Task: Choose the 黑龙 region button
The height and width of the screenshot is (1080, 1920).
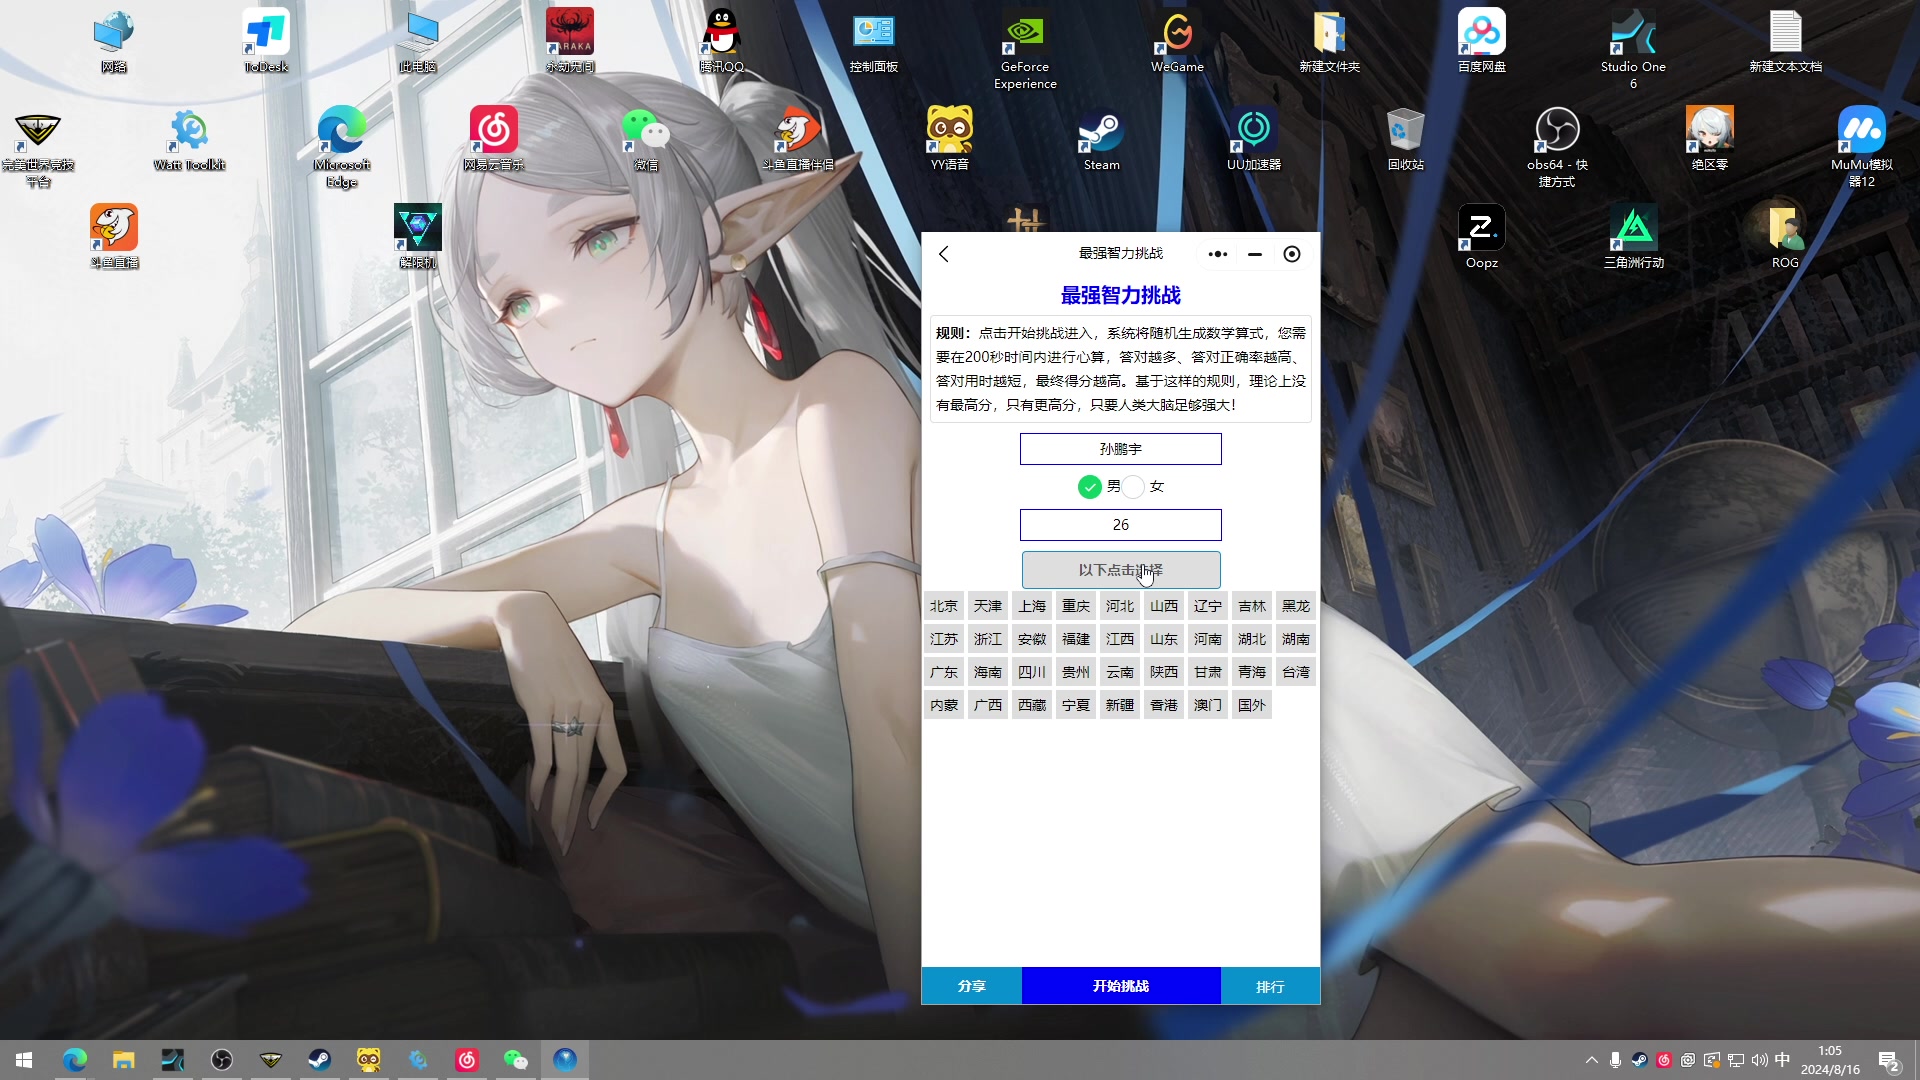Action: pos(1296,606)
